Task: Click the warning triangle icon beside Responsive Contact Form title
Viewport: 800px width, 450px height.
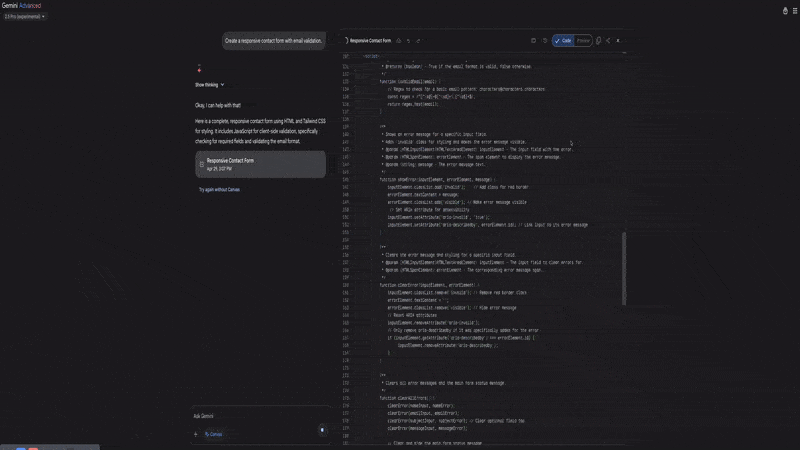Action: (398, 41)
